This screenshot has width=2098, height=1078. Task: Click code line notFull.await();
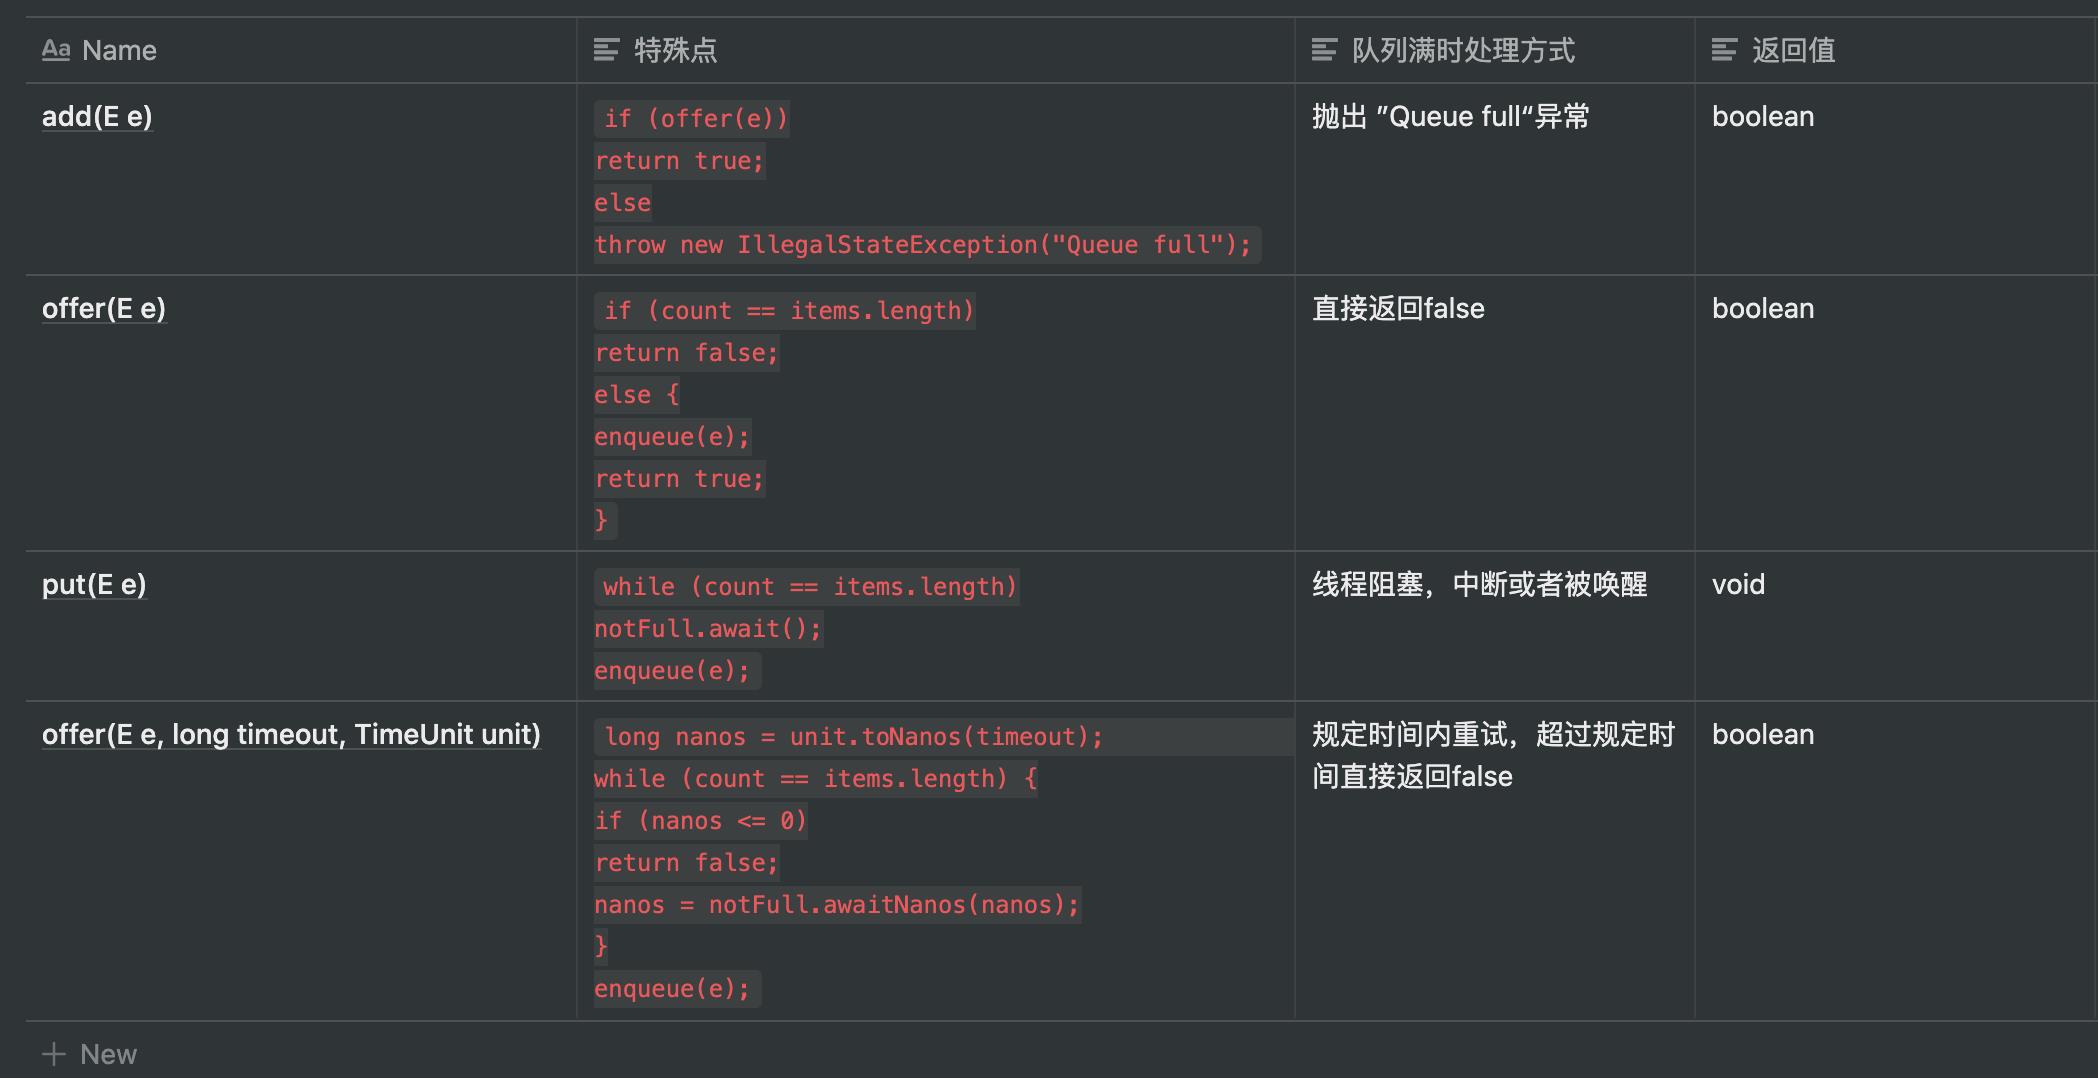tap(708, 629)
